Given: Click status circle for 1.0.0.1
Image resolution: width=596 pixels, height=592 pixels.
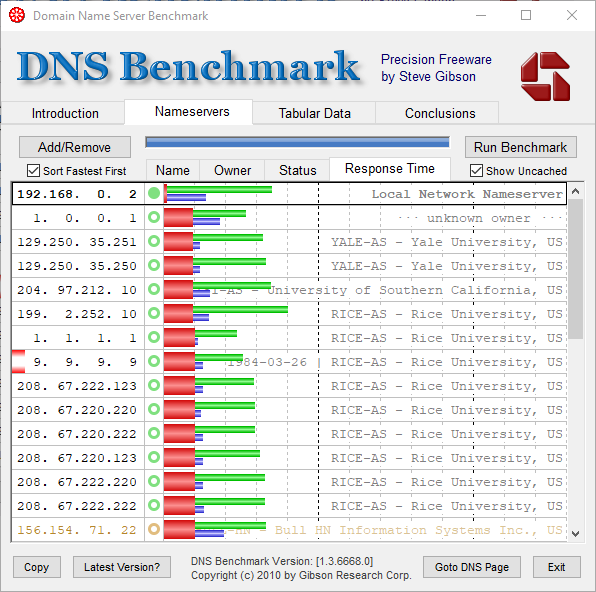Looking at the screenshot, I should 154,217.
